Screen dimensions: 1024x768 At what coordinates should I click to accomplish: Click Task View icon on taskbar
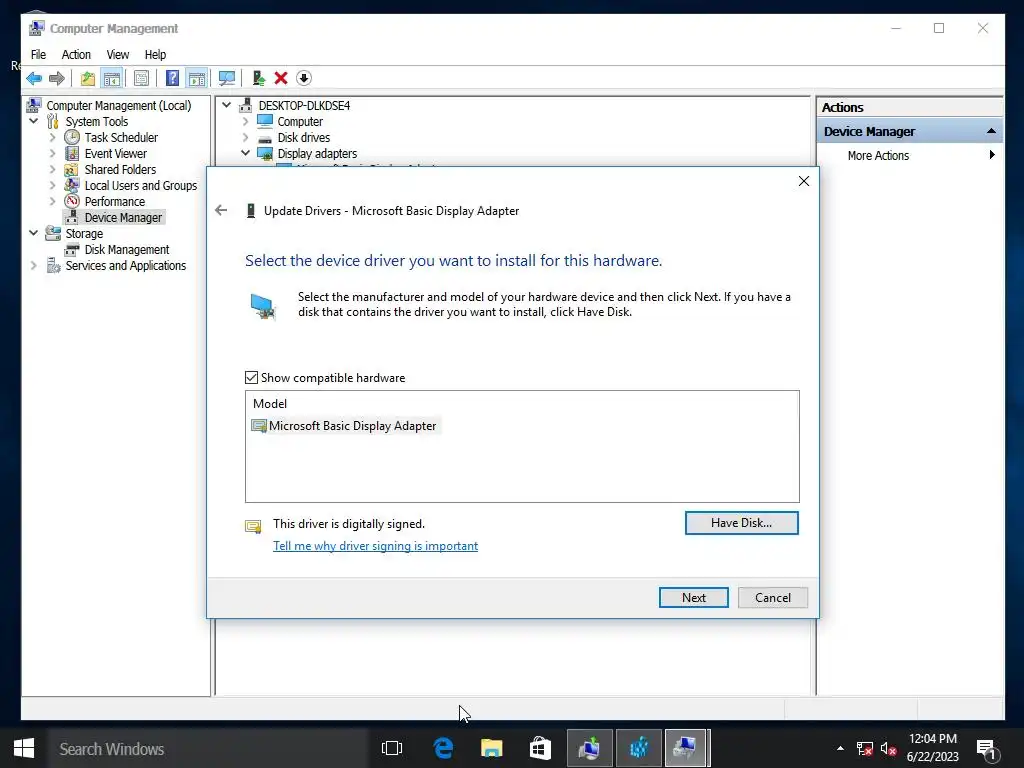392,748
